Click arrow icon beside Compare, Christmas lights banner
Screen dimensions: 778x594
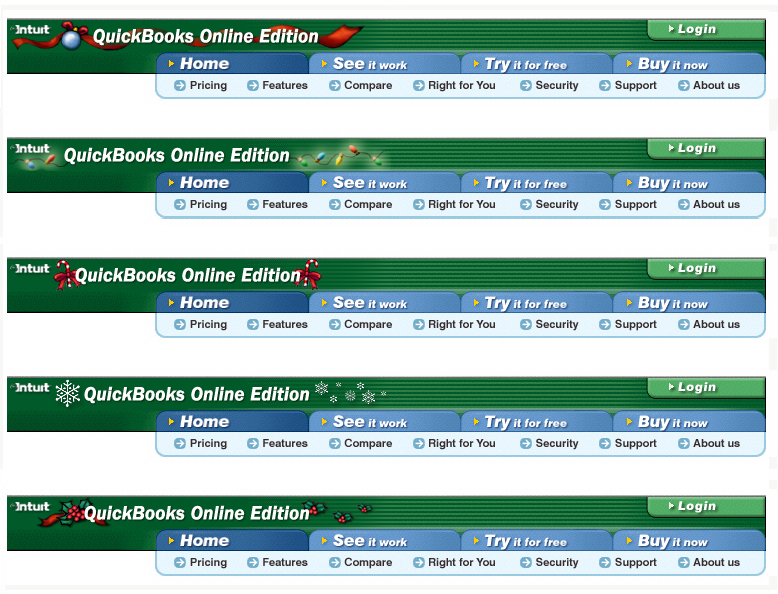pyautogui.click(x=335, y=204)
